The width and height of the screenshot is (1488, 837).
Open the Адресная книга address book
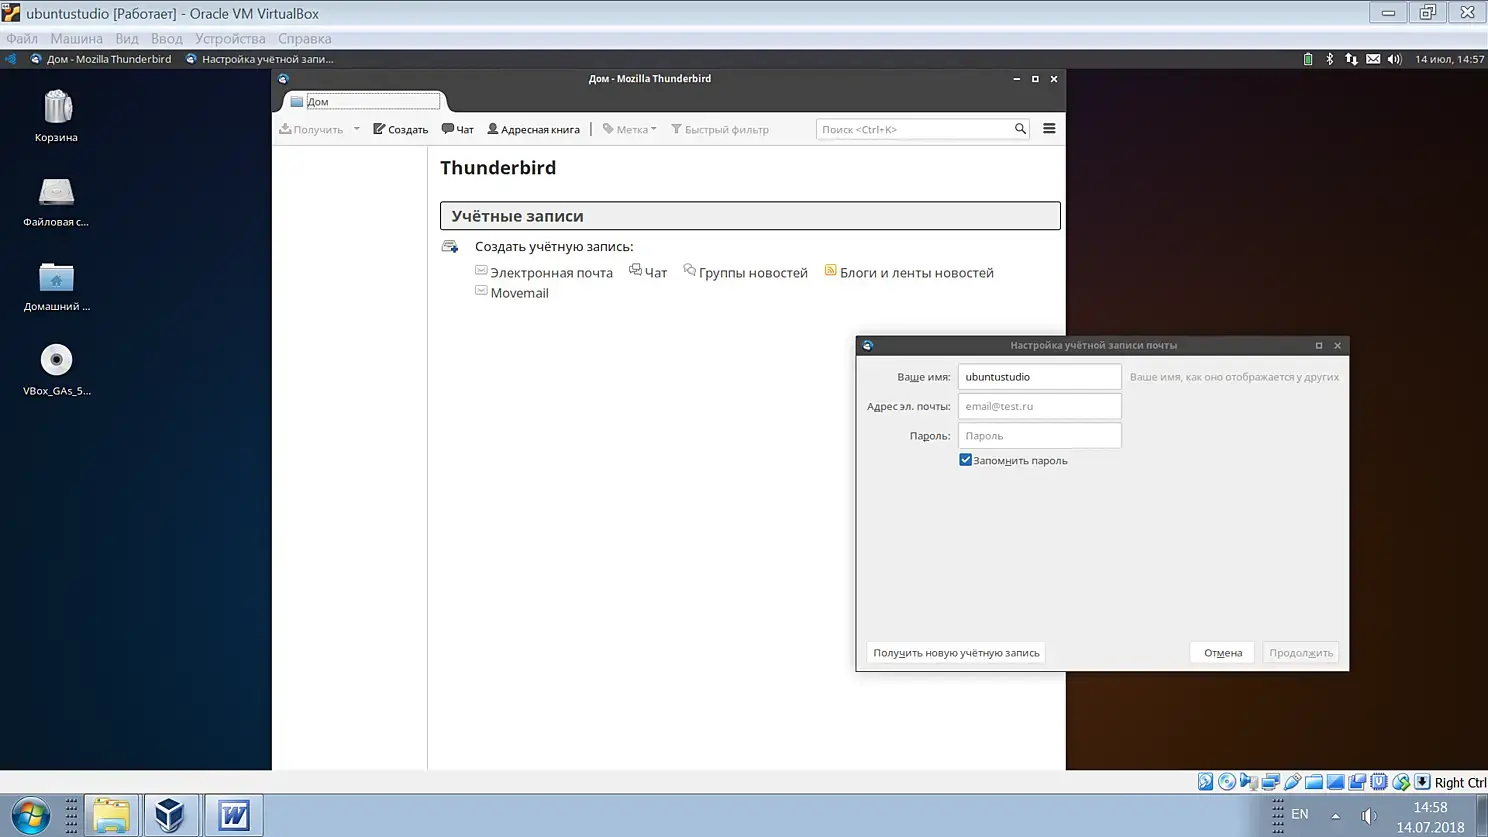tap(533, 129)
